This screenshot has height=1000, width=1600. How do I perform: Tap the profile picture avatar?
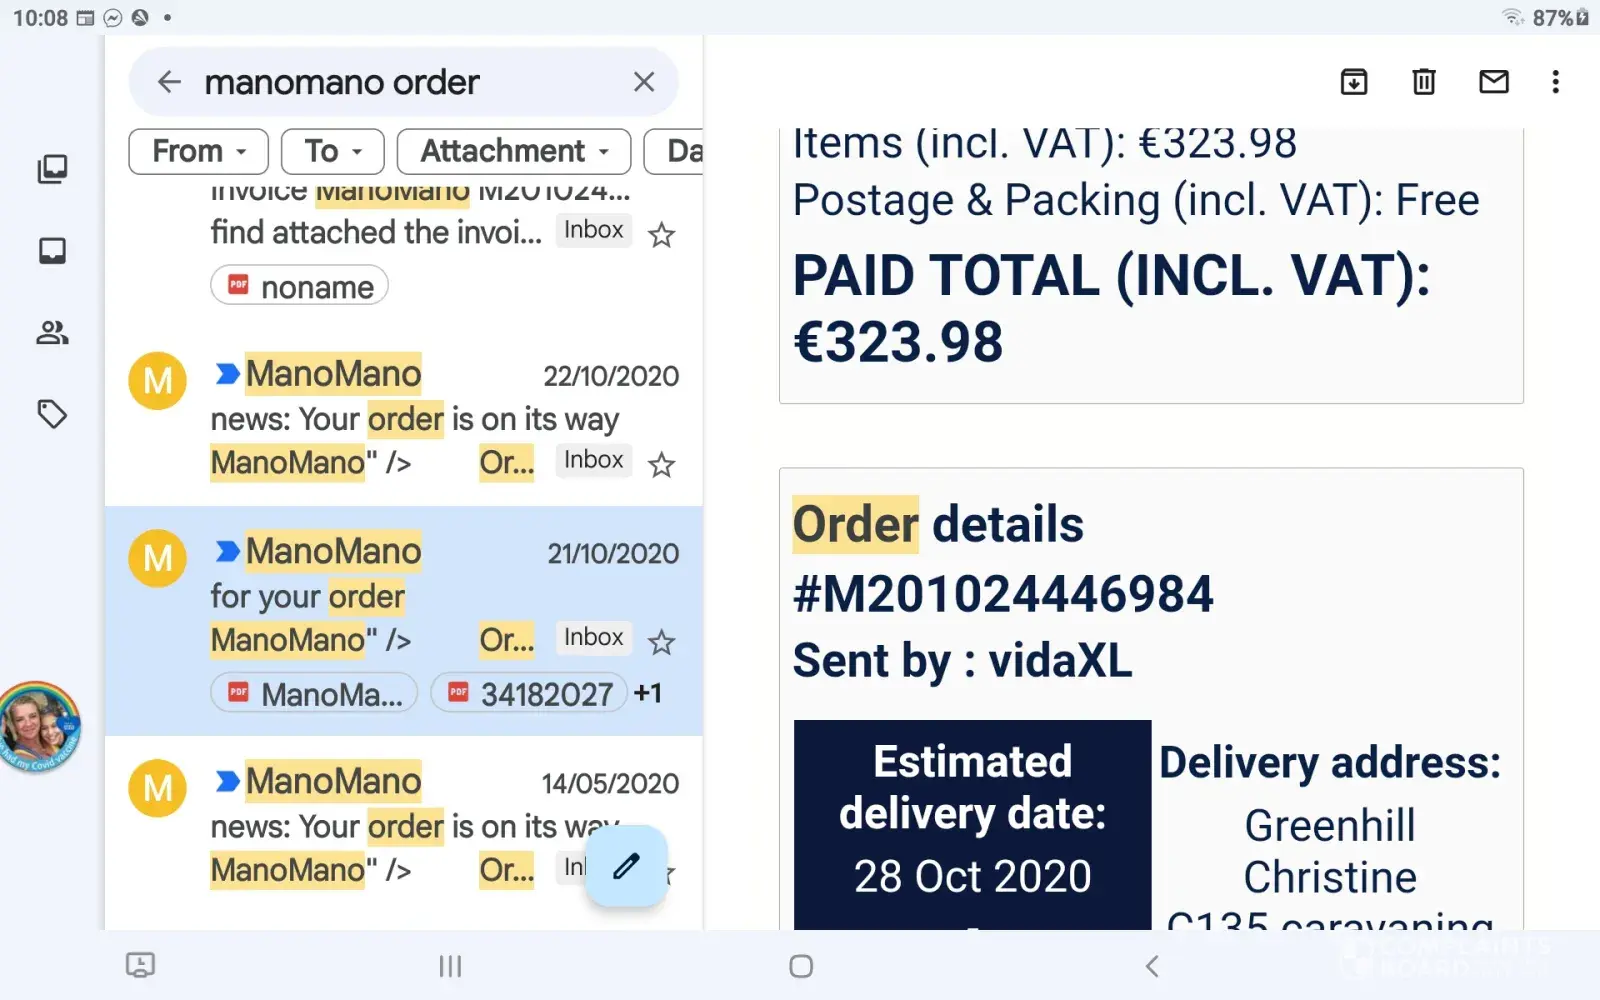point(38,727)
